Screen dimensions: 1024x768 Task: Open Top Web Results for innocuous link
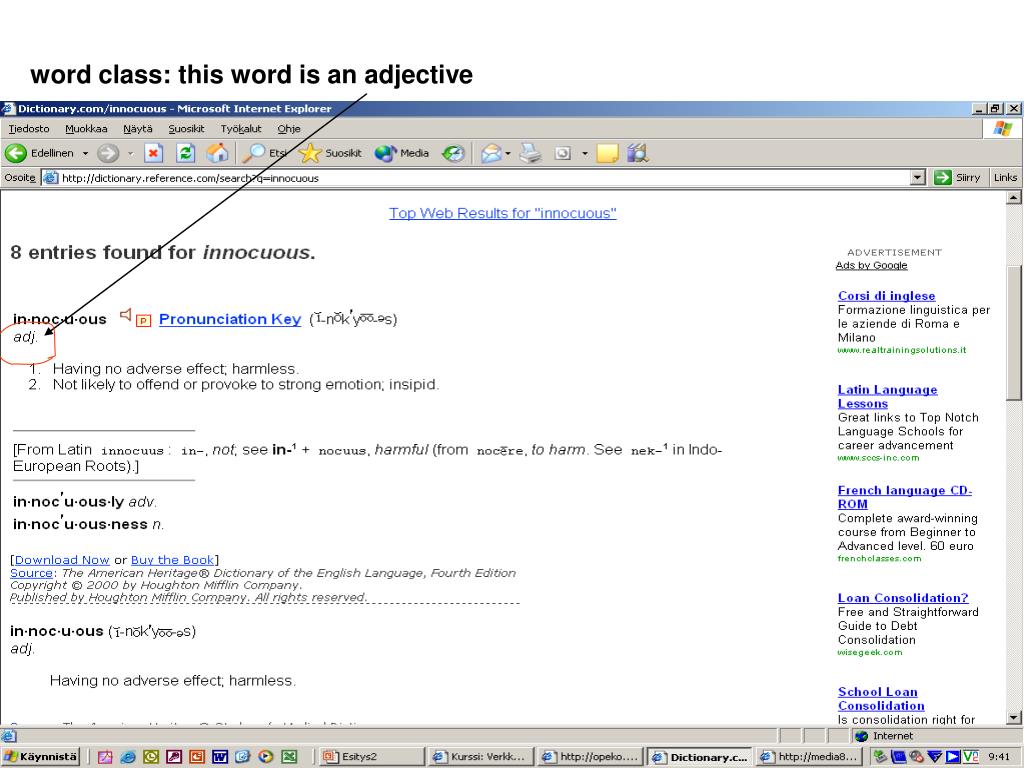[503, 213]
